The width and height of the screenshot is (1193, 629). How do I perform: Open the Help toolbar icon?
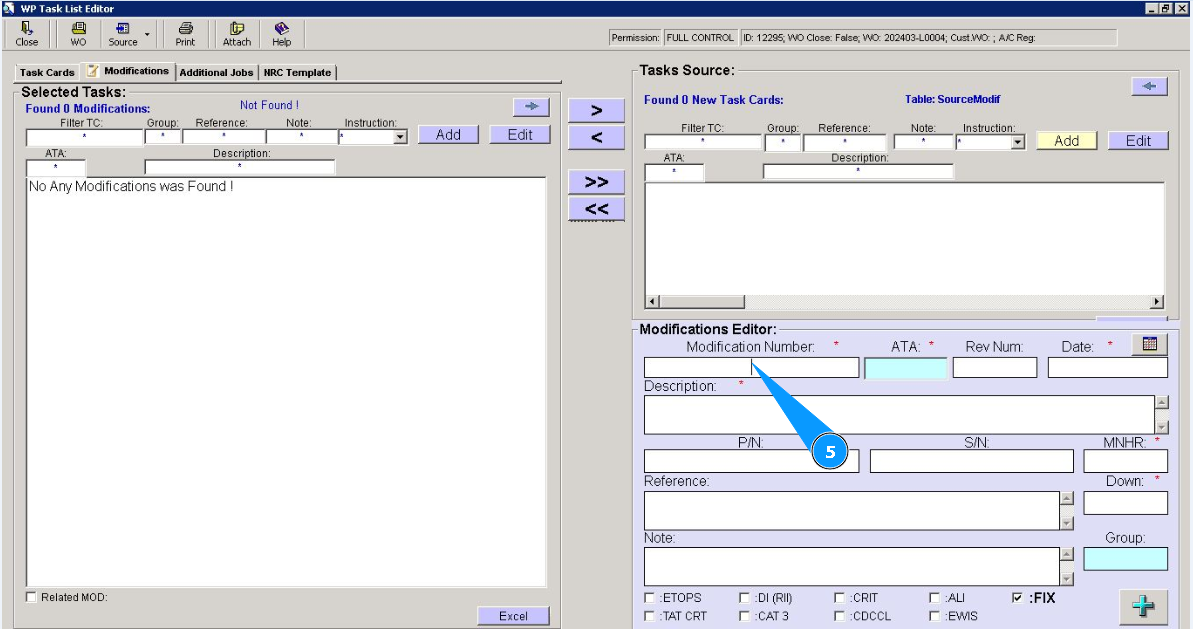click(282, 34)
